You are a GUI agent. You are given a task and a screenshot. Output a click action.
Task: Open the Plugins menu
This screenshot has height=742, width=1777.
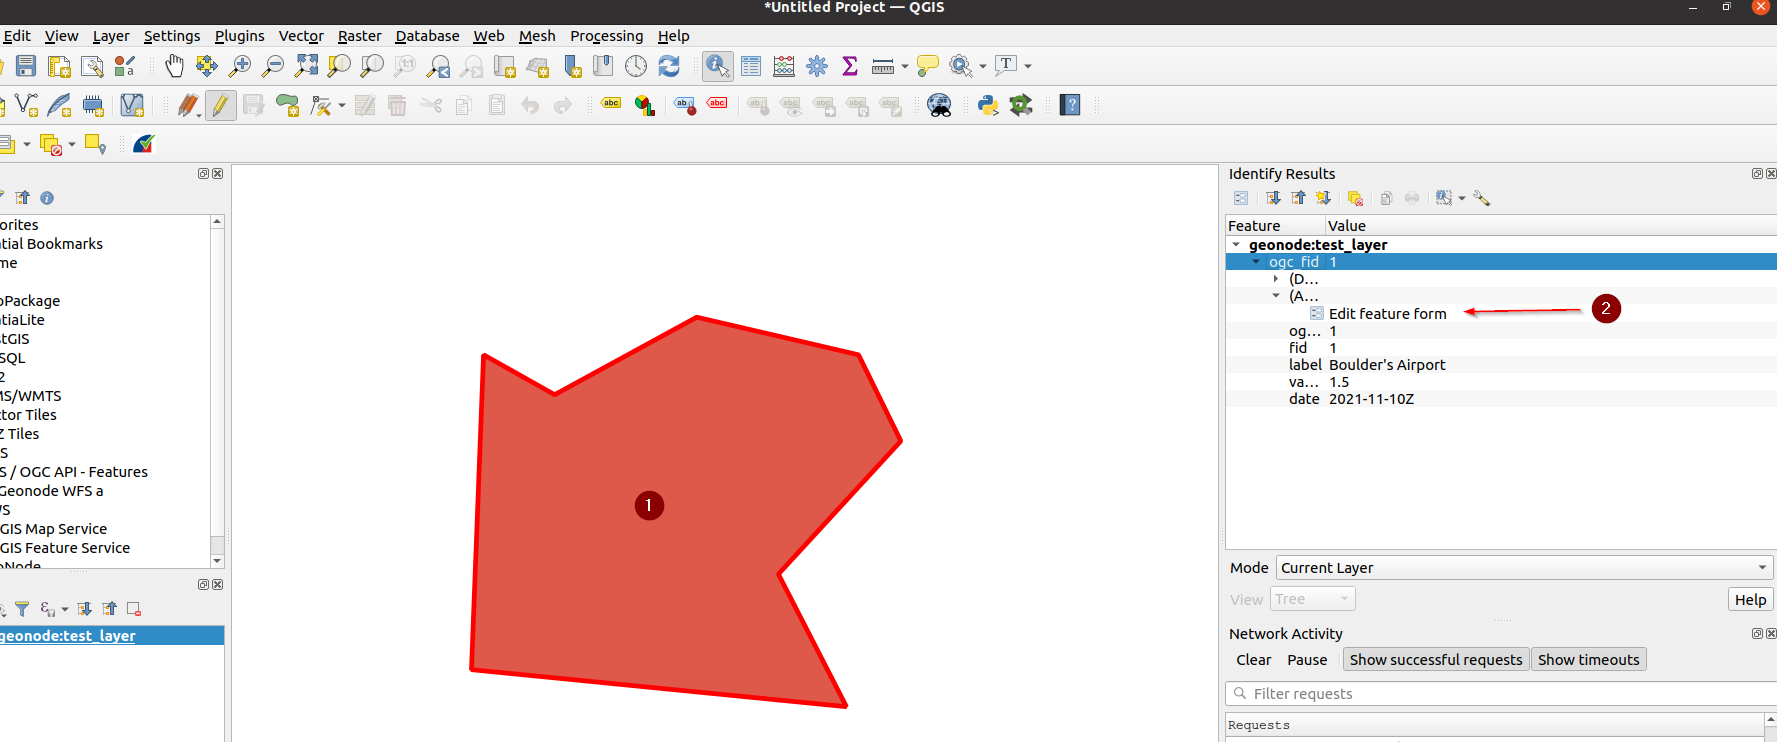click(x=240, y=36)
